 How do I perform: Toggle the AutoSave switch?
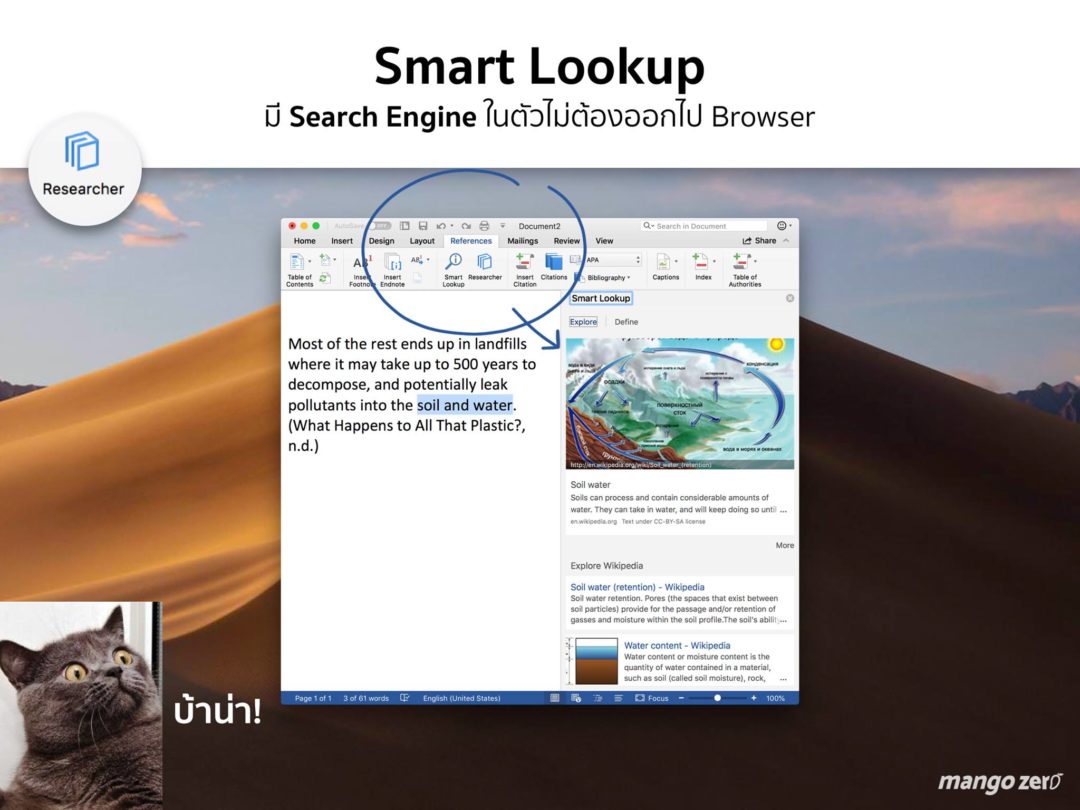click(x=377, y=226)
